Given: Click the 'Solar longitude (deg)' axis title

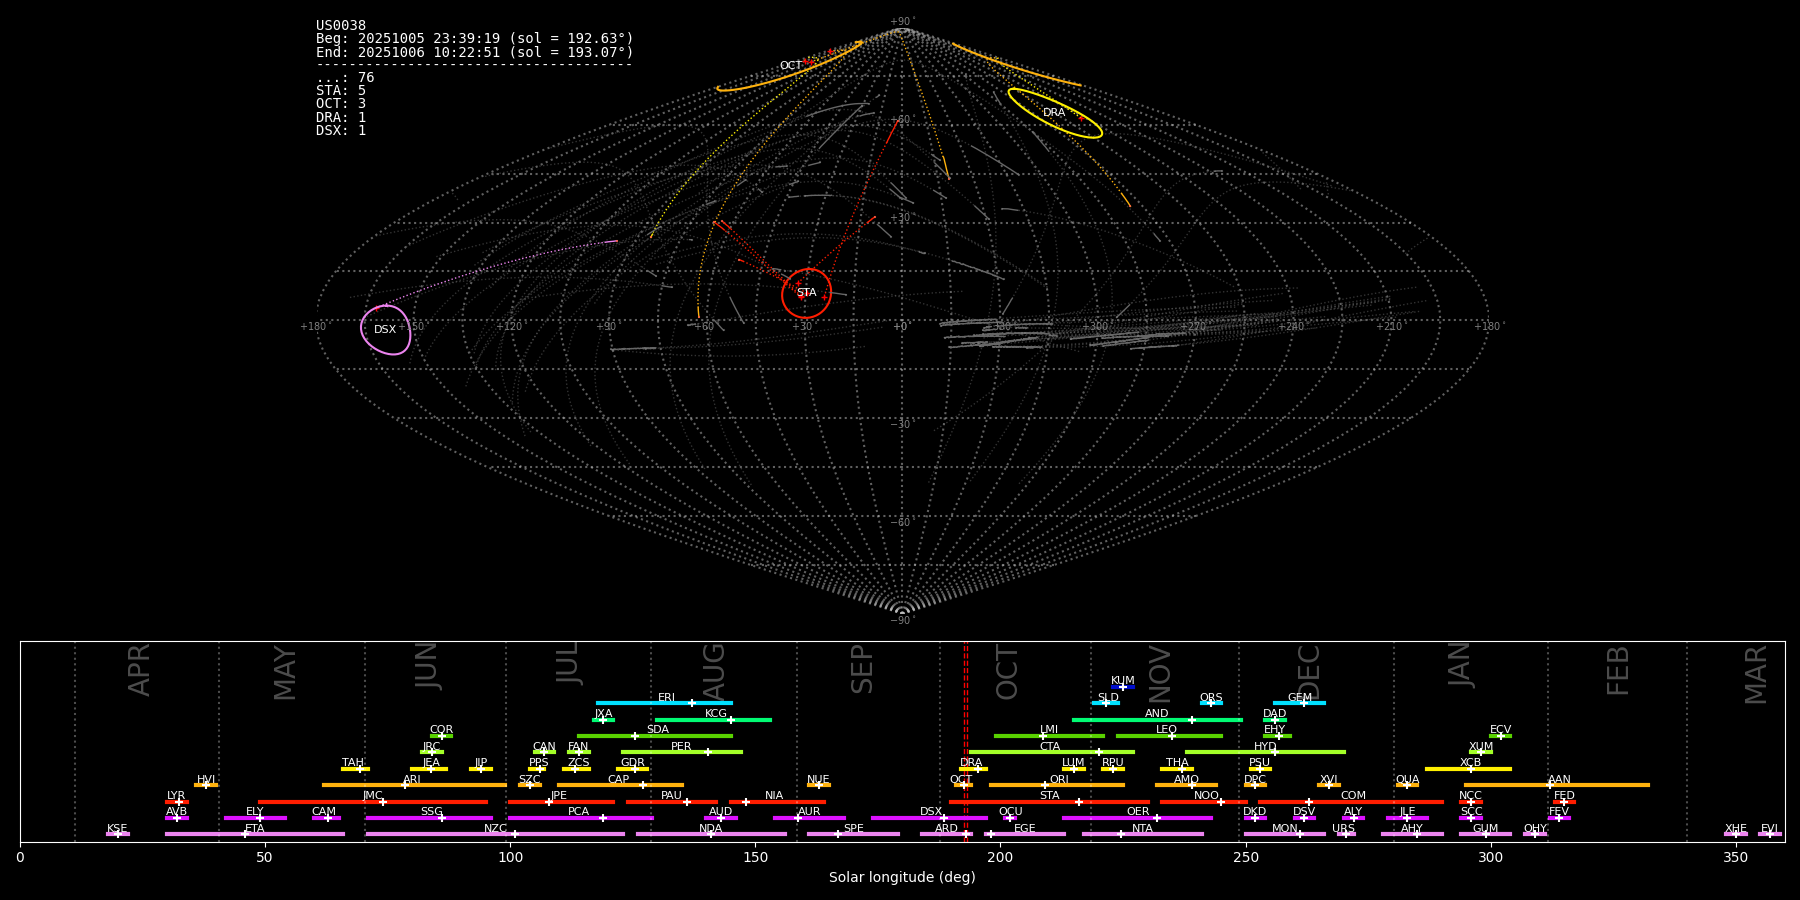Looking at the screenshot, I should (x=902, y=877).
